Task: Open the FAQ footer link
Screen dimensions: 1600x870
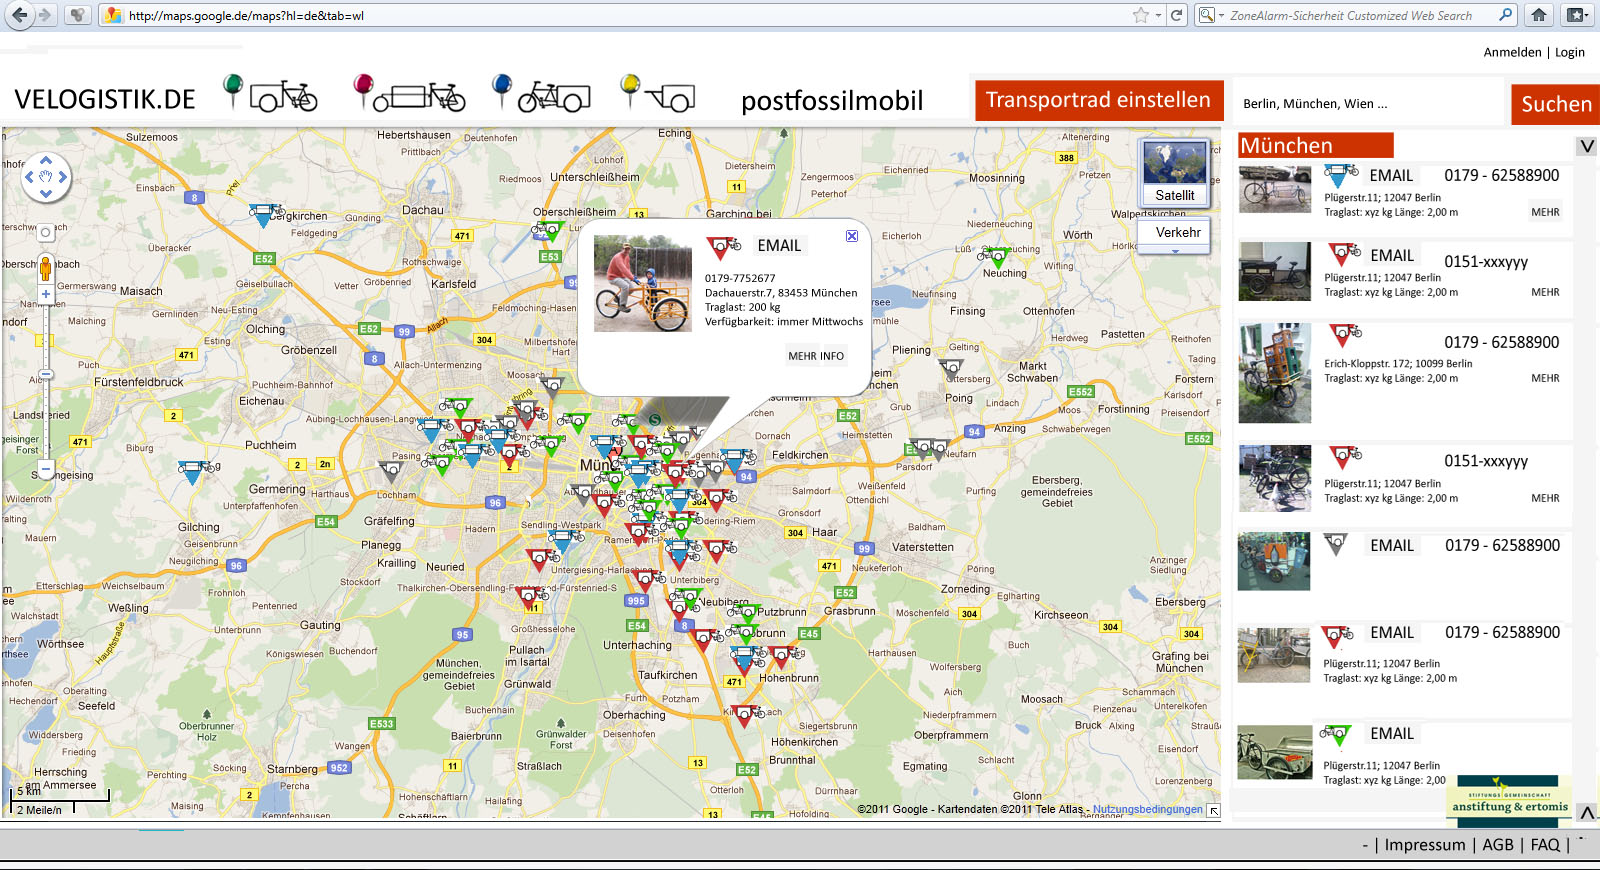Action: 1544,845
